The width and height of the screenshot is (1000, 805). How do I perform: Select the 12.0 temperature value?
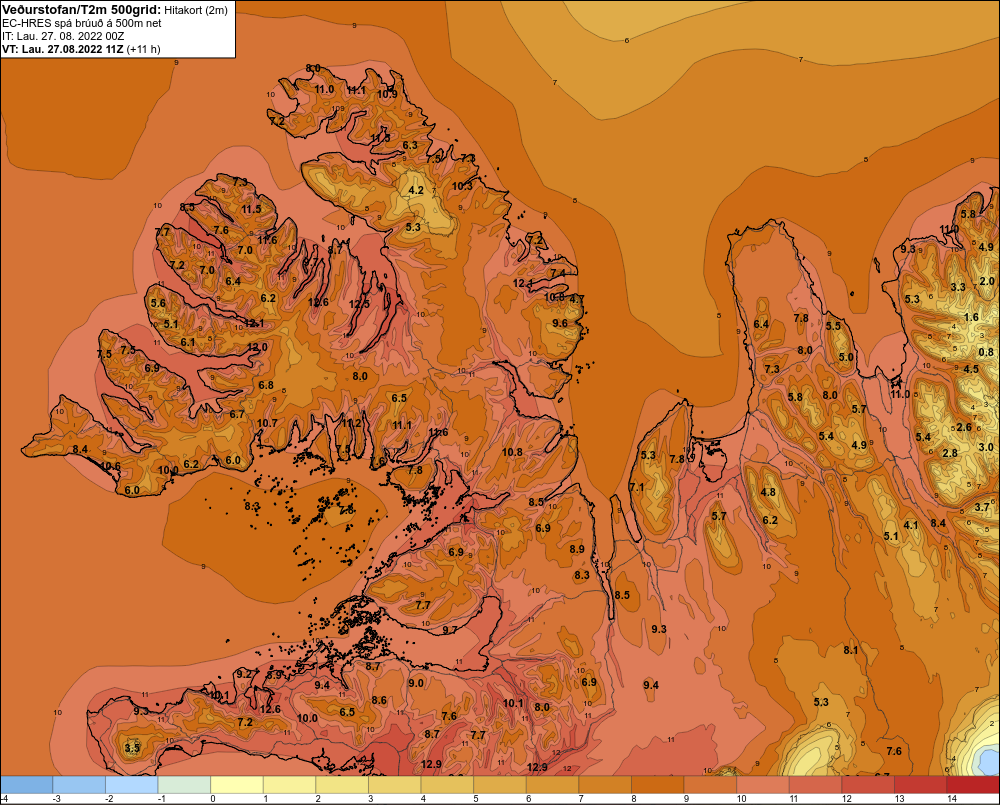click(x=257, y=348)
